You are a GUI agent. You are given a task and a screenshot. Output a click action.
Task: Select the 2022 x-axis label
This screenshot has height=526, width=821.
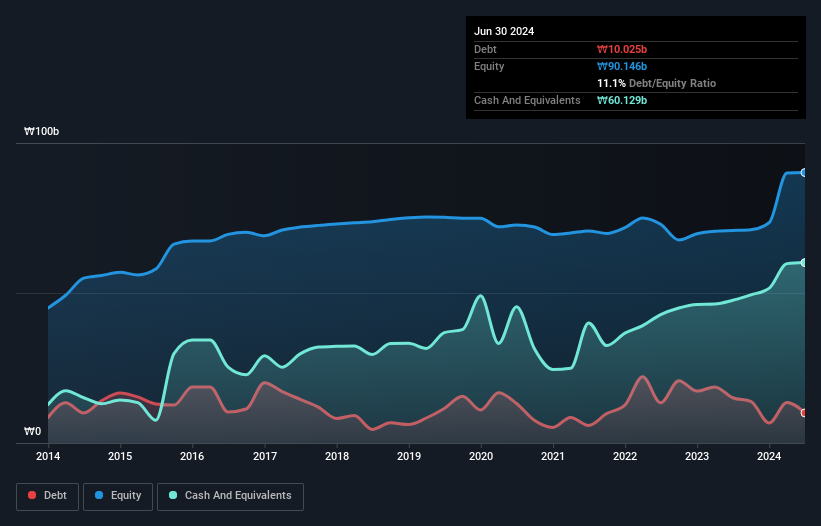[625, 456]
